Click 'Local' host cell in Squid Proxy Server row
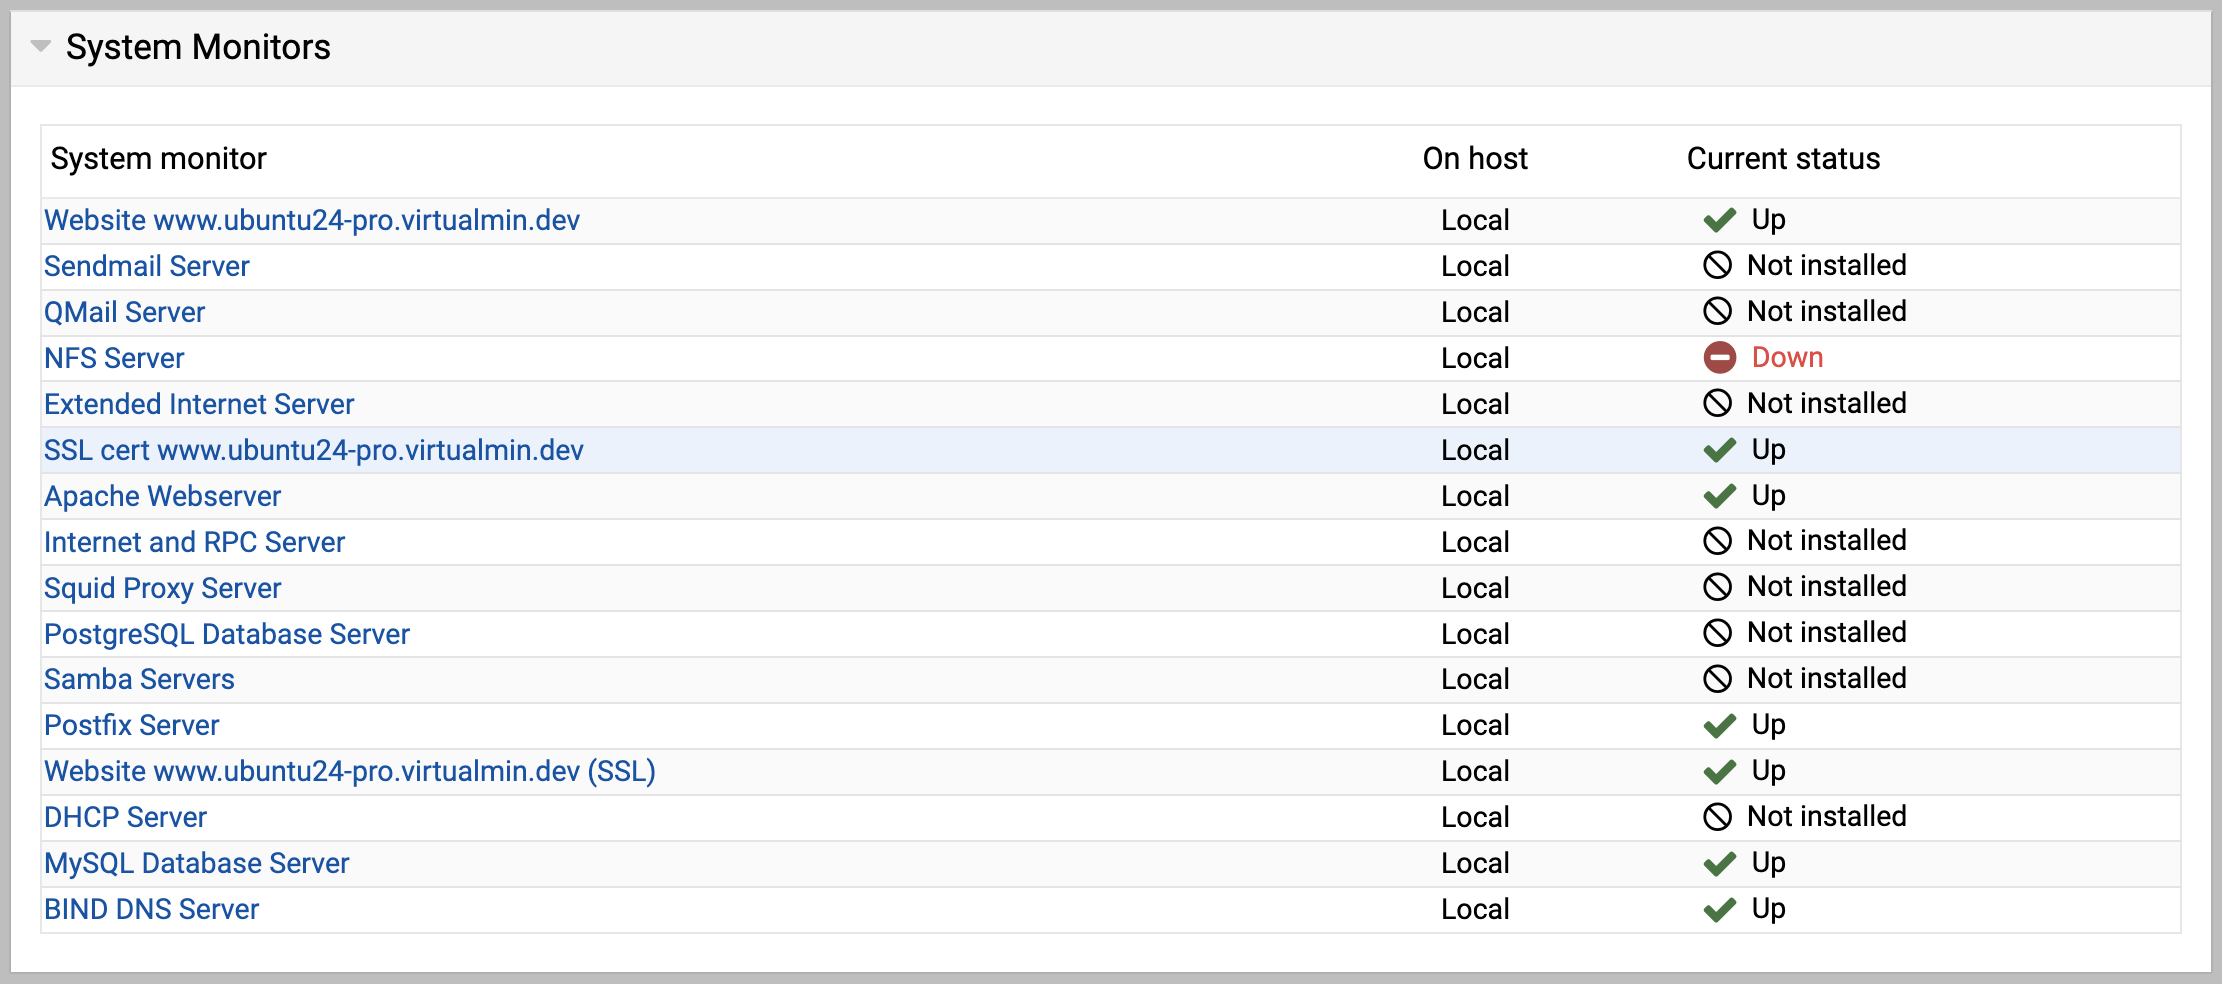Image resolution: width=2222 pixels, height=984 pixels. click(1475, 588)
